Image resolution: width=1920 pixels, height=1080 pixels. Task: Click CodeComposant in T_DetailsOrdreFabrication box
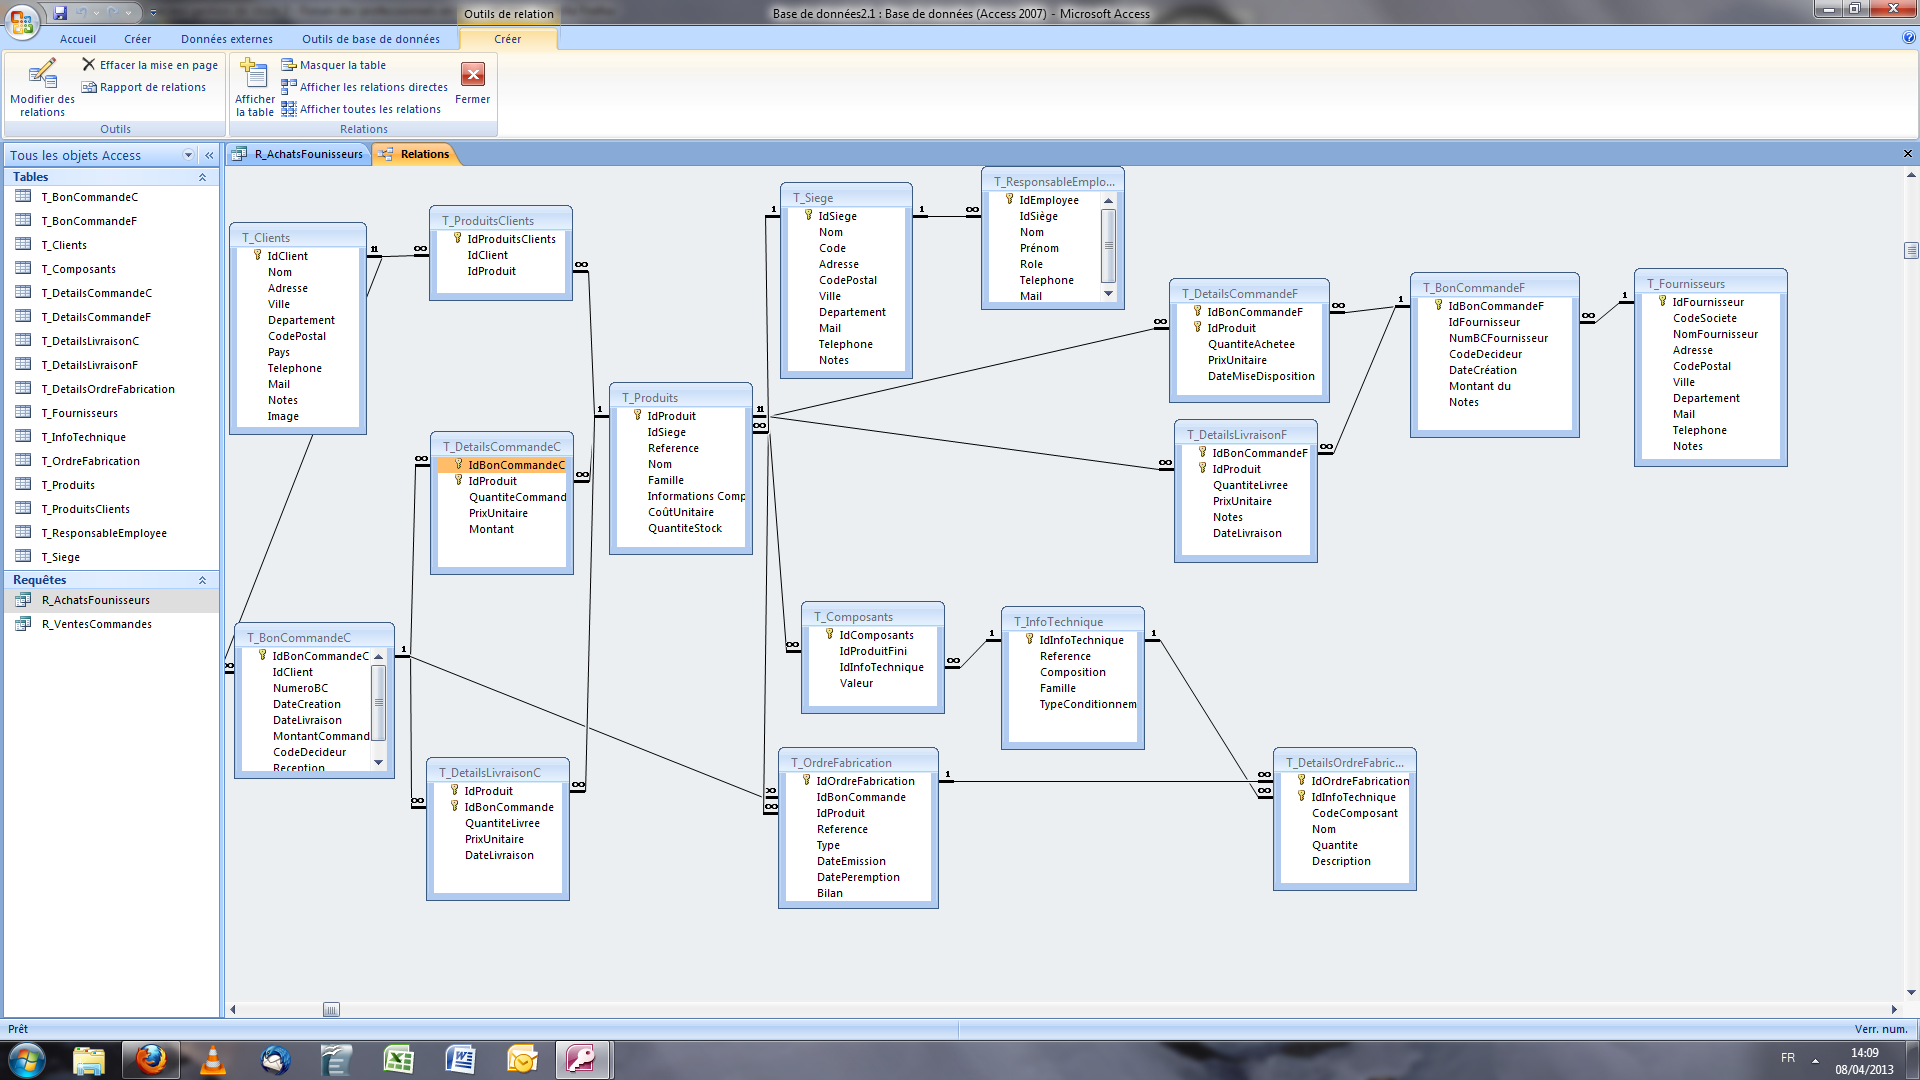click(1355, 813)
